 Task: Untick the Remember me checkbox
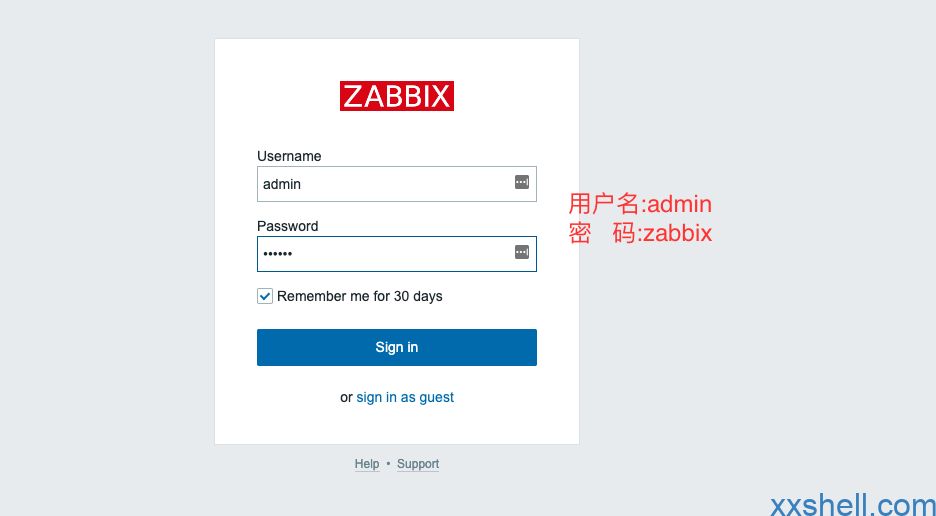(265, 296)
